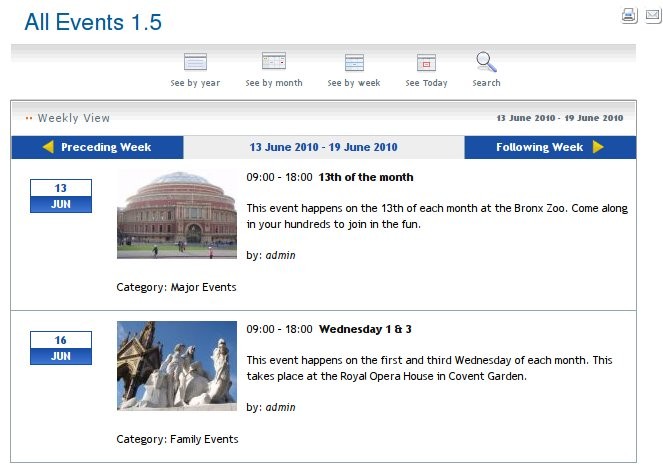Click the See Today icon

point(426,62)
